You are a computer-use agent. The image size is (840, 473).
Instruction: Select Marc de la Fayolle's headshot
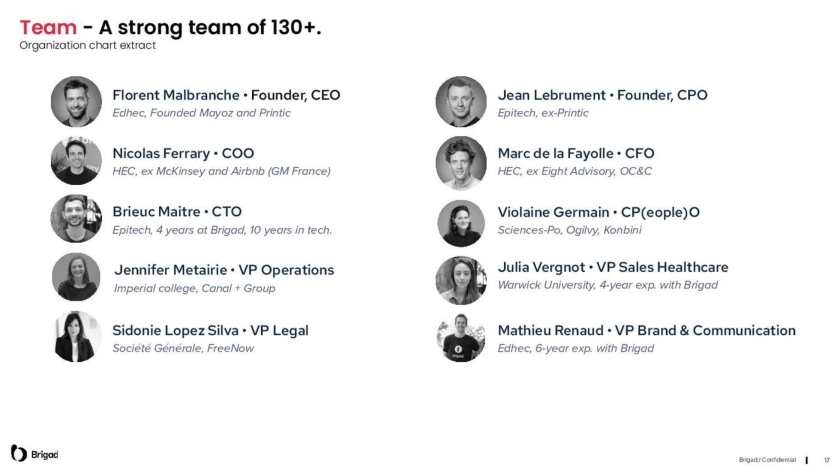point(461,162)
